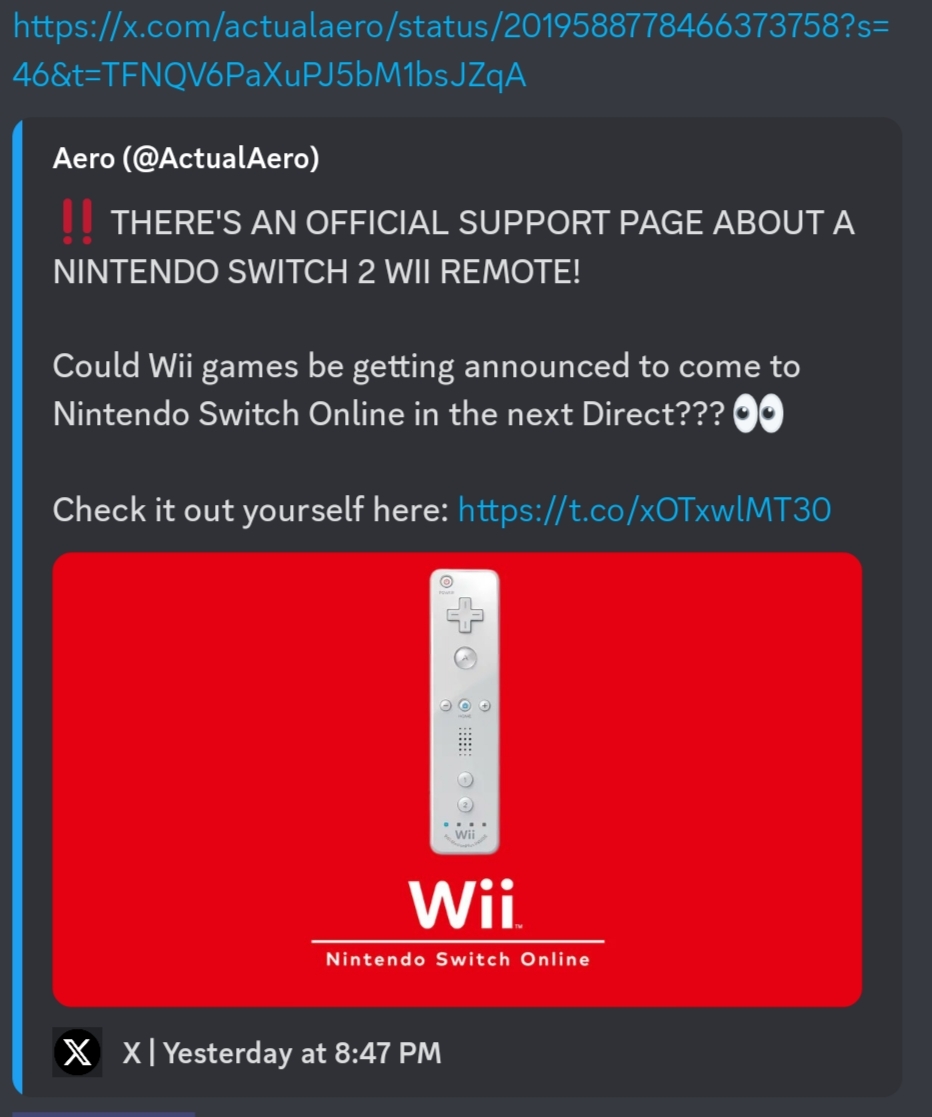Click the Yesterday at 8:47 PM timestamp
The height and width of the screenshot is (1117, 932).
tap(302, 1053)
